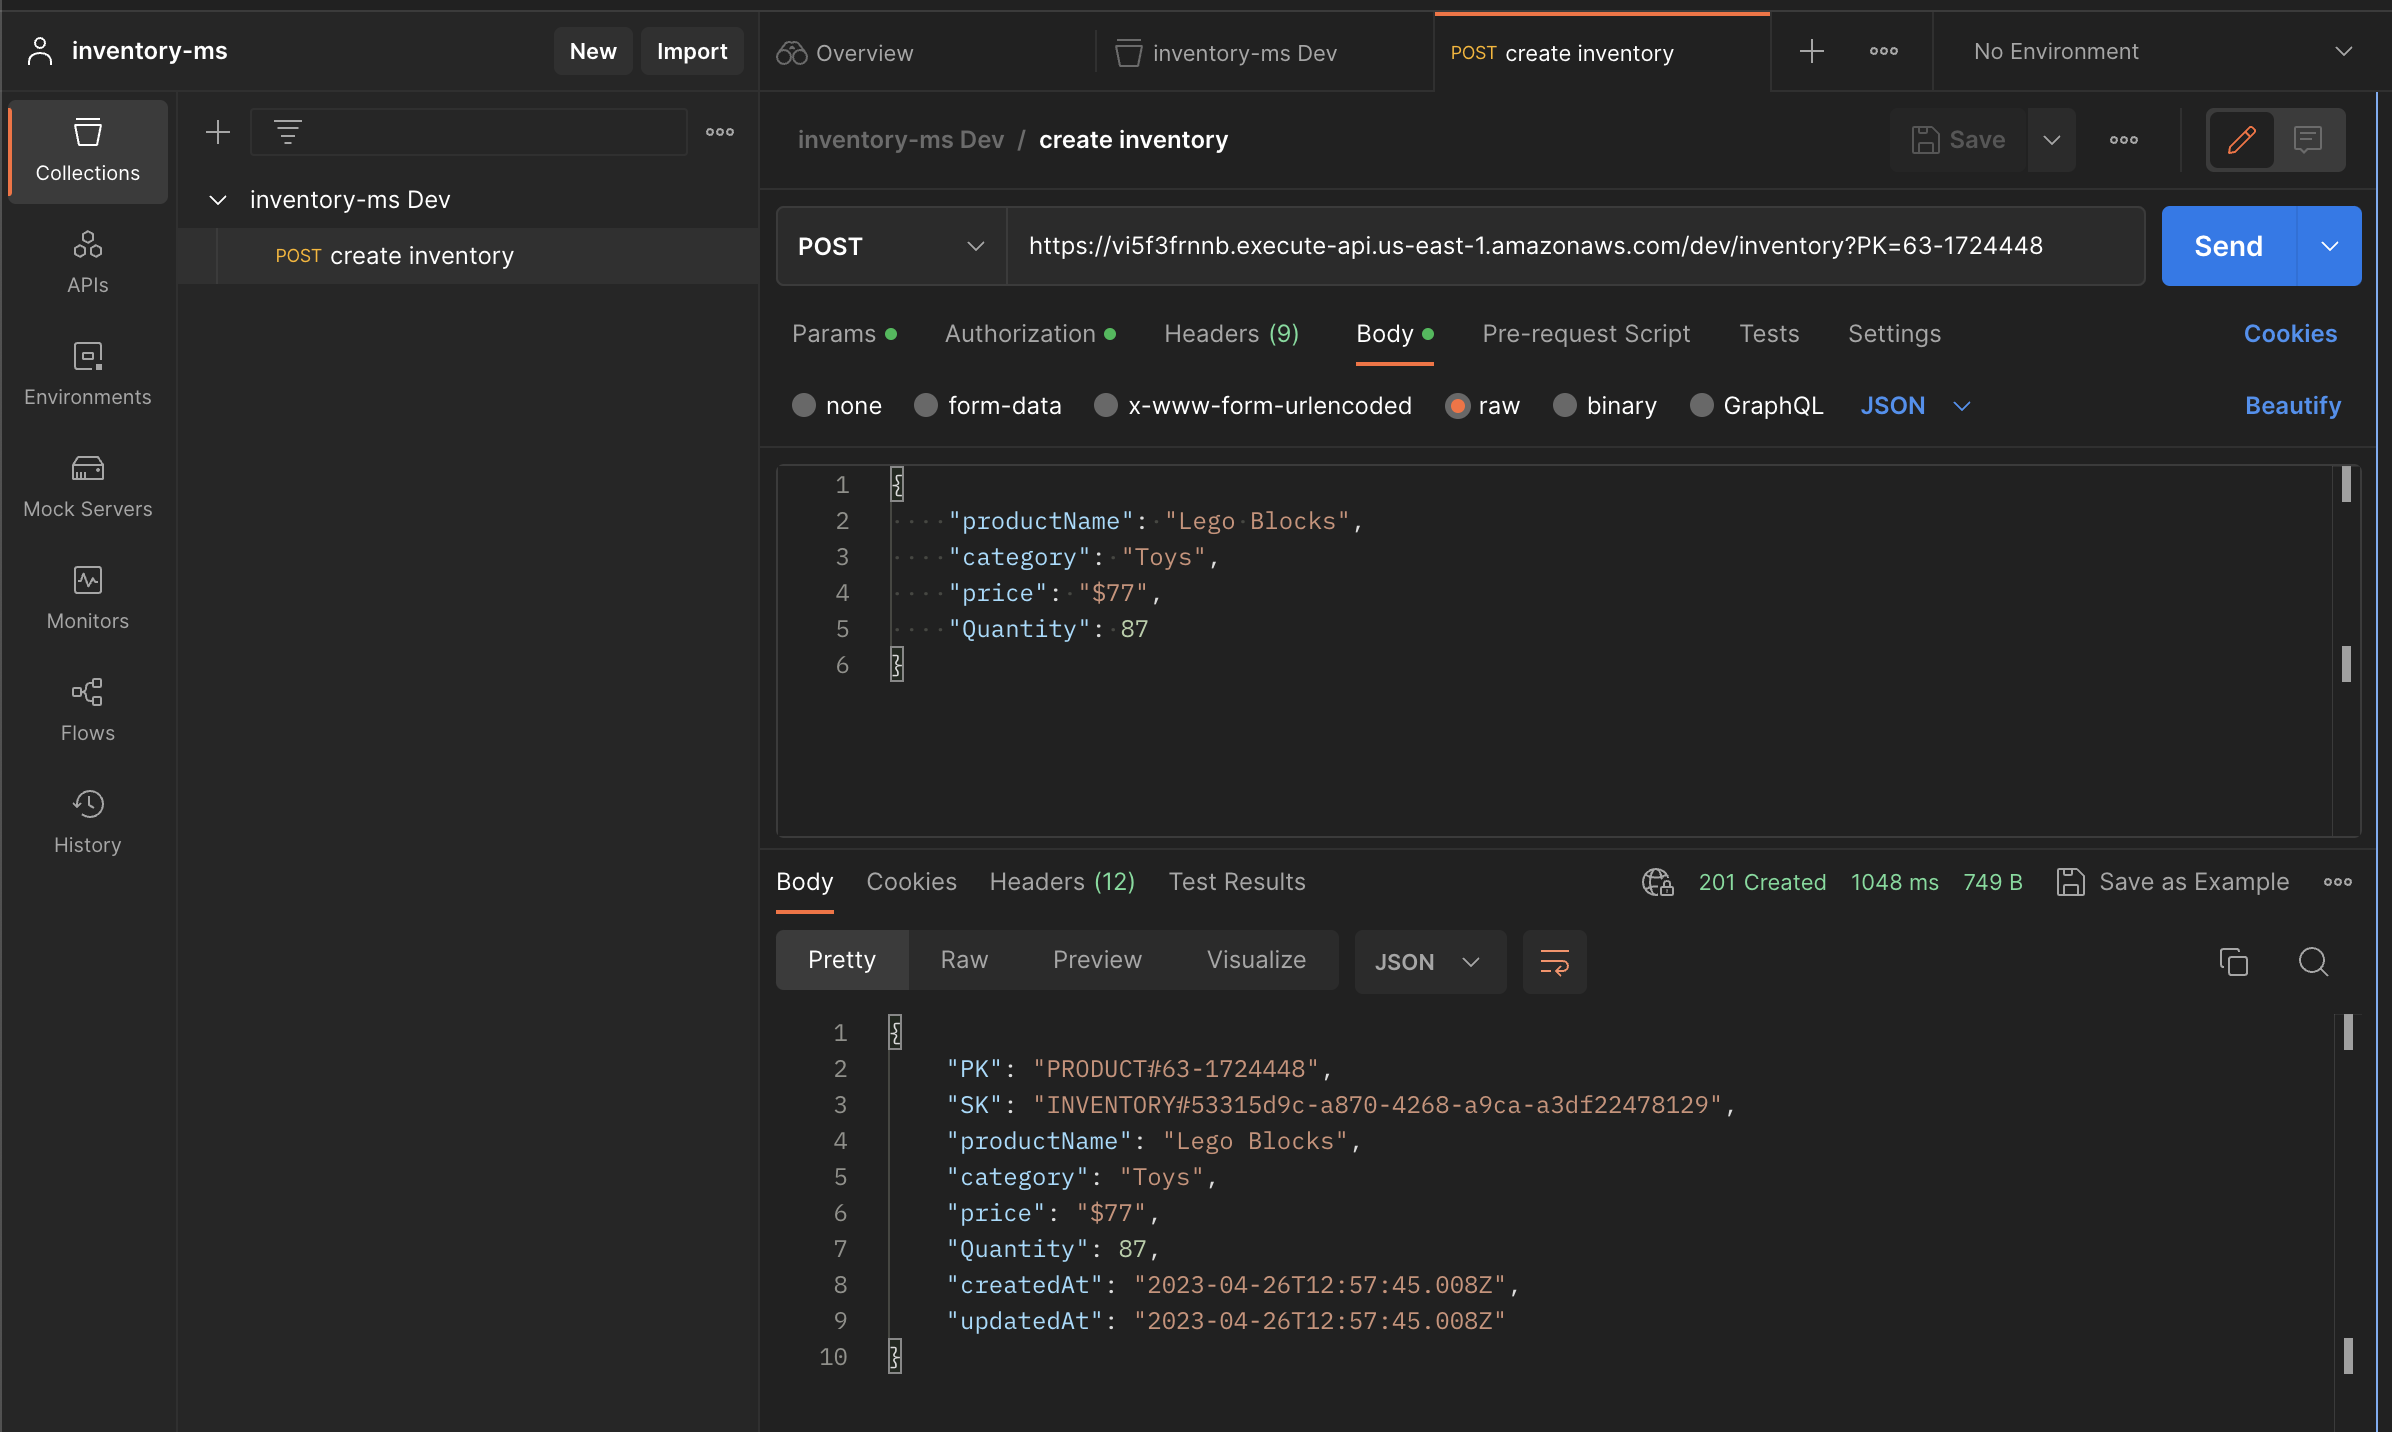Open response more options ellipsis

coord(2338,882)
